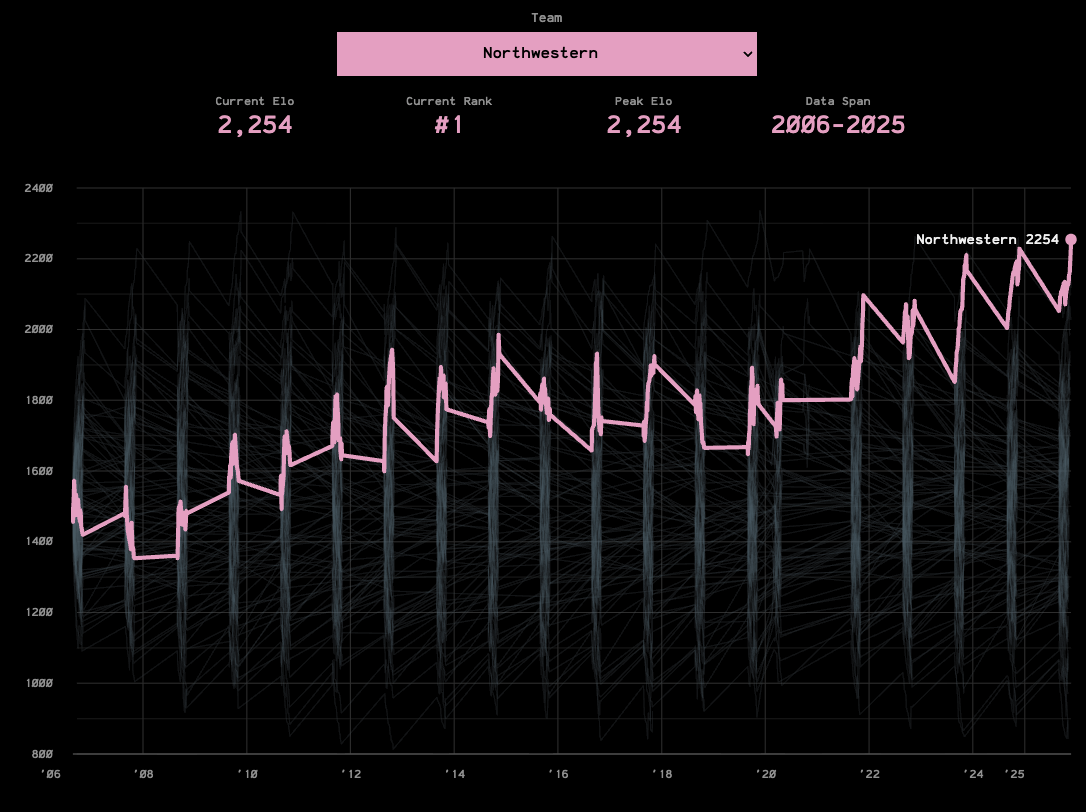Click the Current Elo value 2,254

(x=255, y=125)
